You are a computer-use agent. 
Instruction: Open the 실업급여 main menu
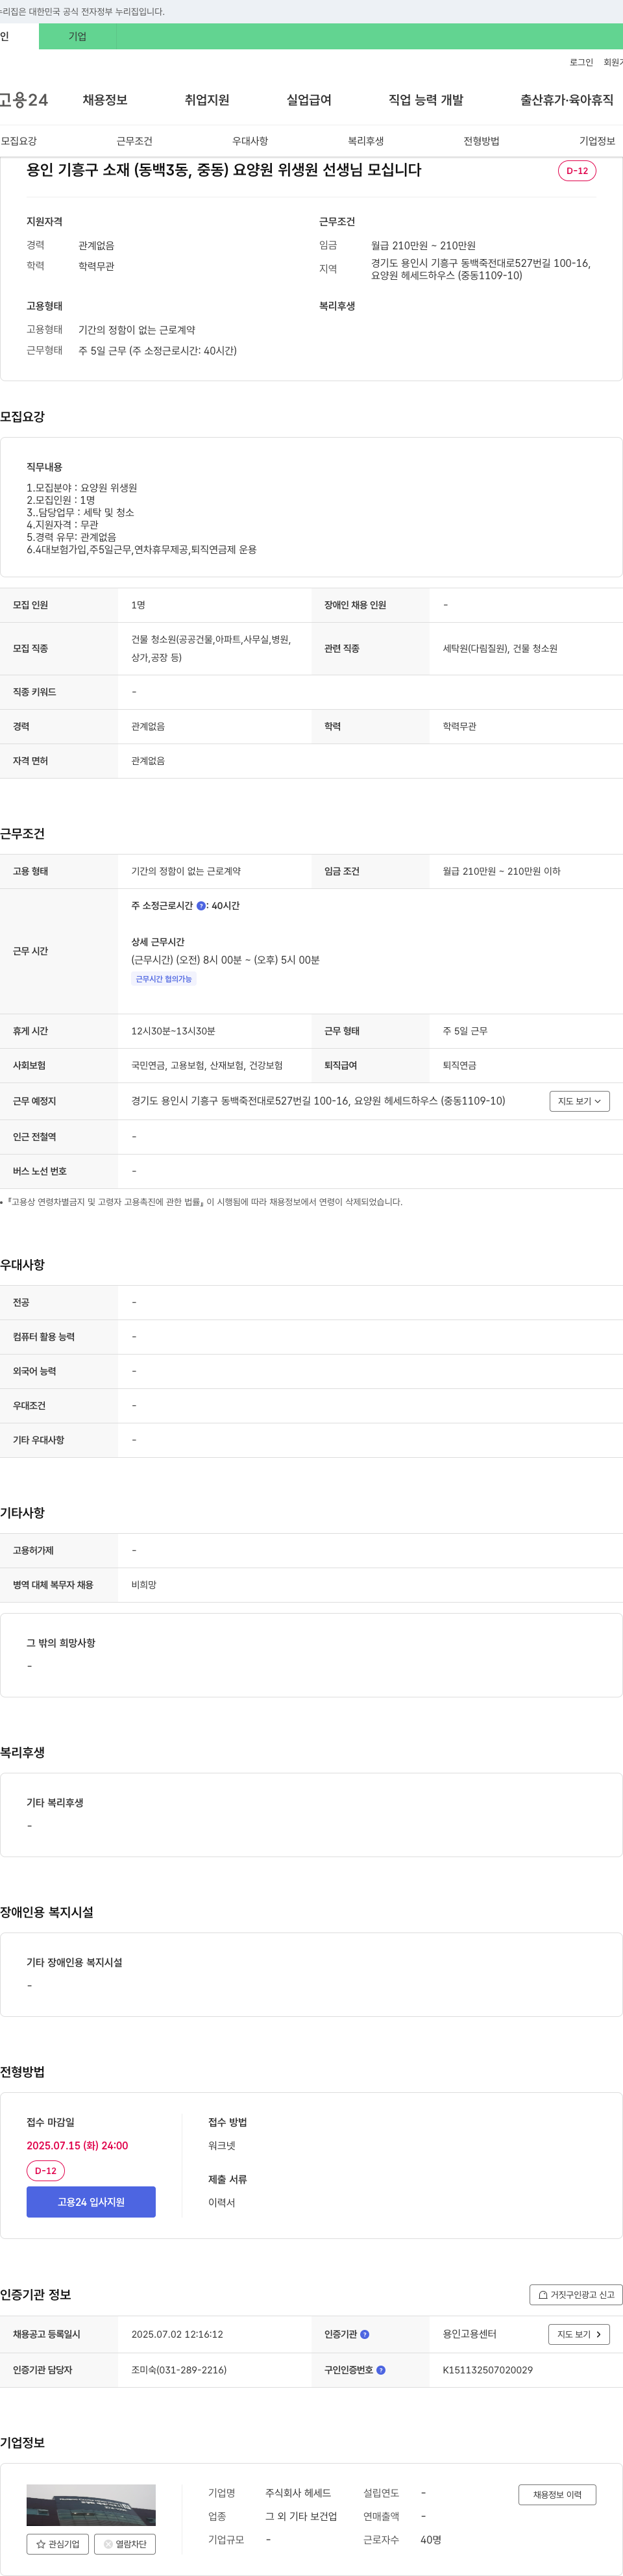pos(309,100)
